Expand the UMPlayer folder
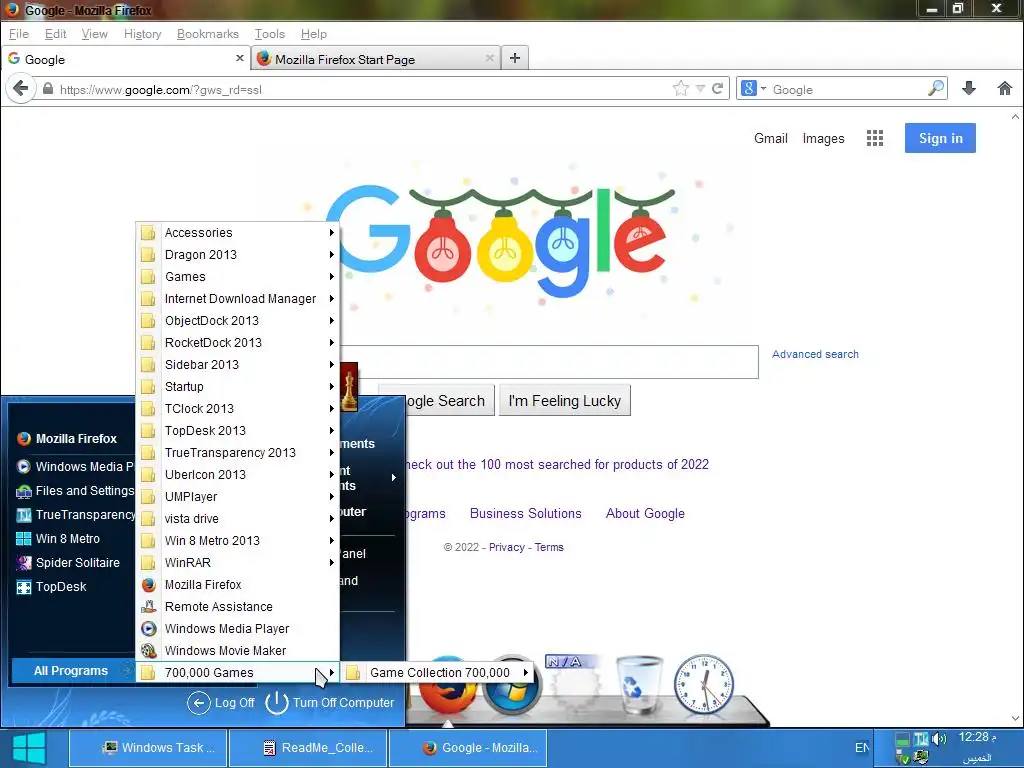The height and width of the screenshot is (768, 1024). pos(238,497)
